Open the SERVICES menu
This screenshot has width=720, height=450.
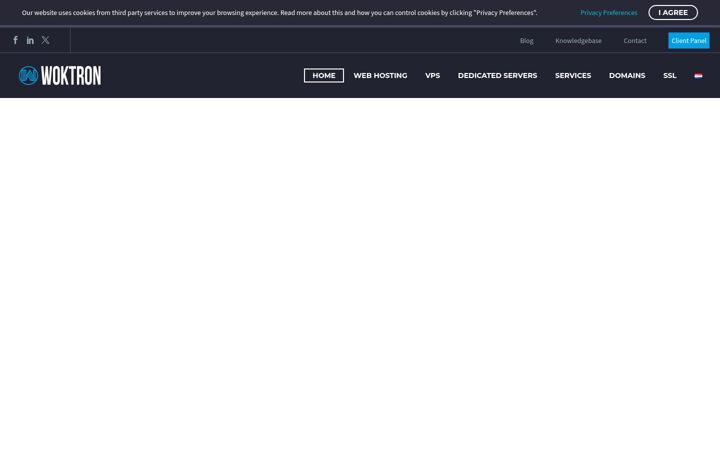point(573,75)
